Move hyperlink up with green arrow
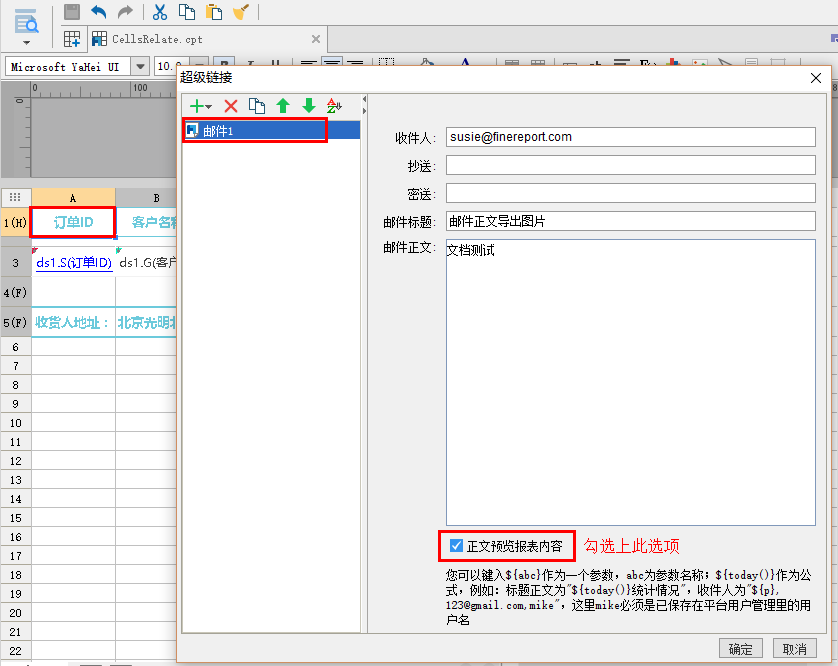This screenshot has width=838, height=666. [283, 106]
